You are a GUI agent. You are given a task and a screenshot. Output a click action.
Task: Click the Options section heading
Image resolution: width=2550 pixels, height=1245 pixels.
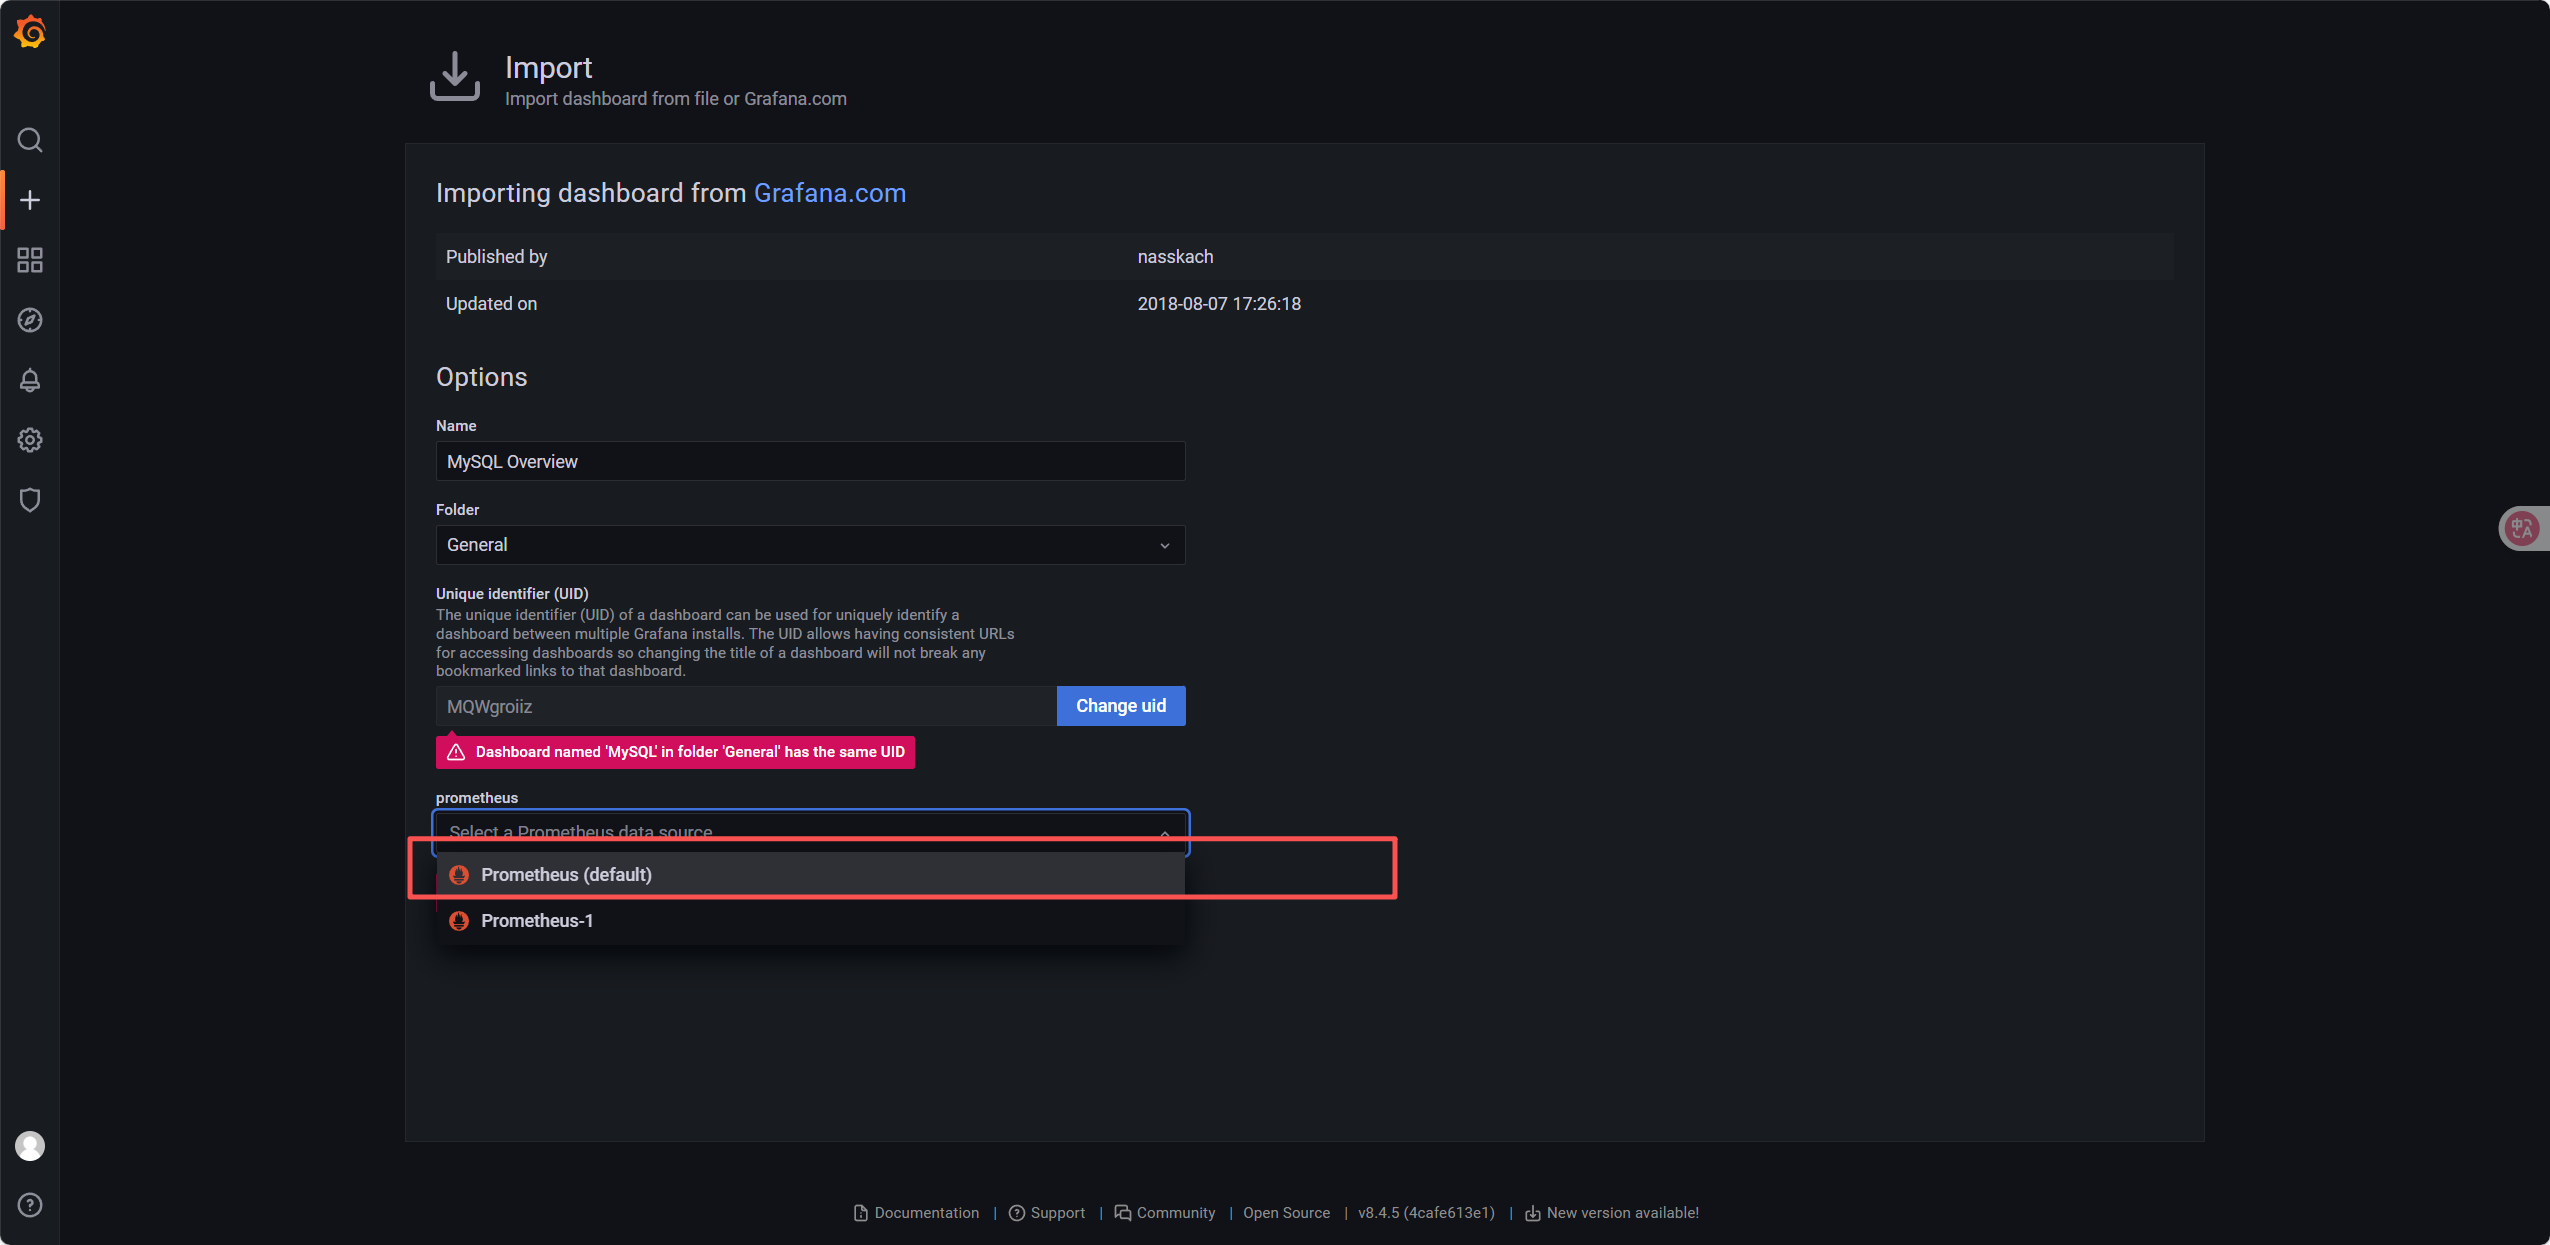pyautogui.click(x=481, y=377)
